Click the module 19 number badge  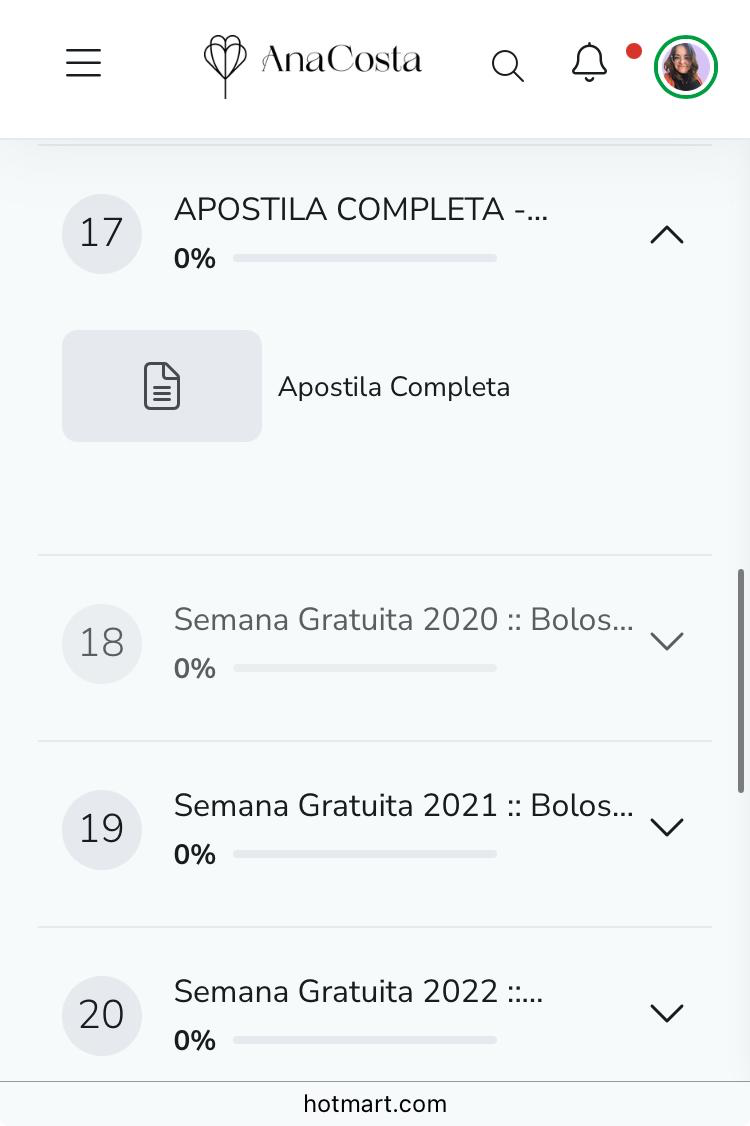pyautogui.click(x=102, y=829)
